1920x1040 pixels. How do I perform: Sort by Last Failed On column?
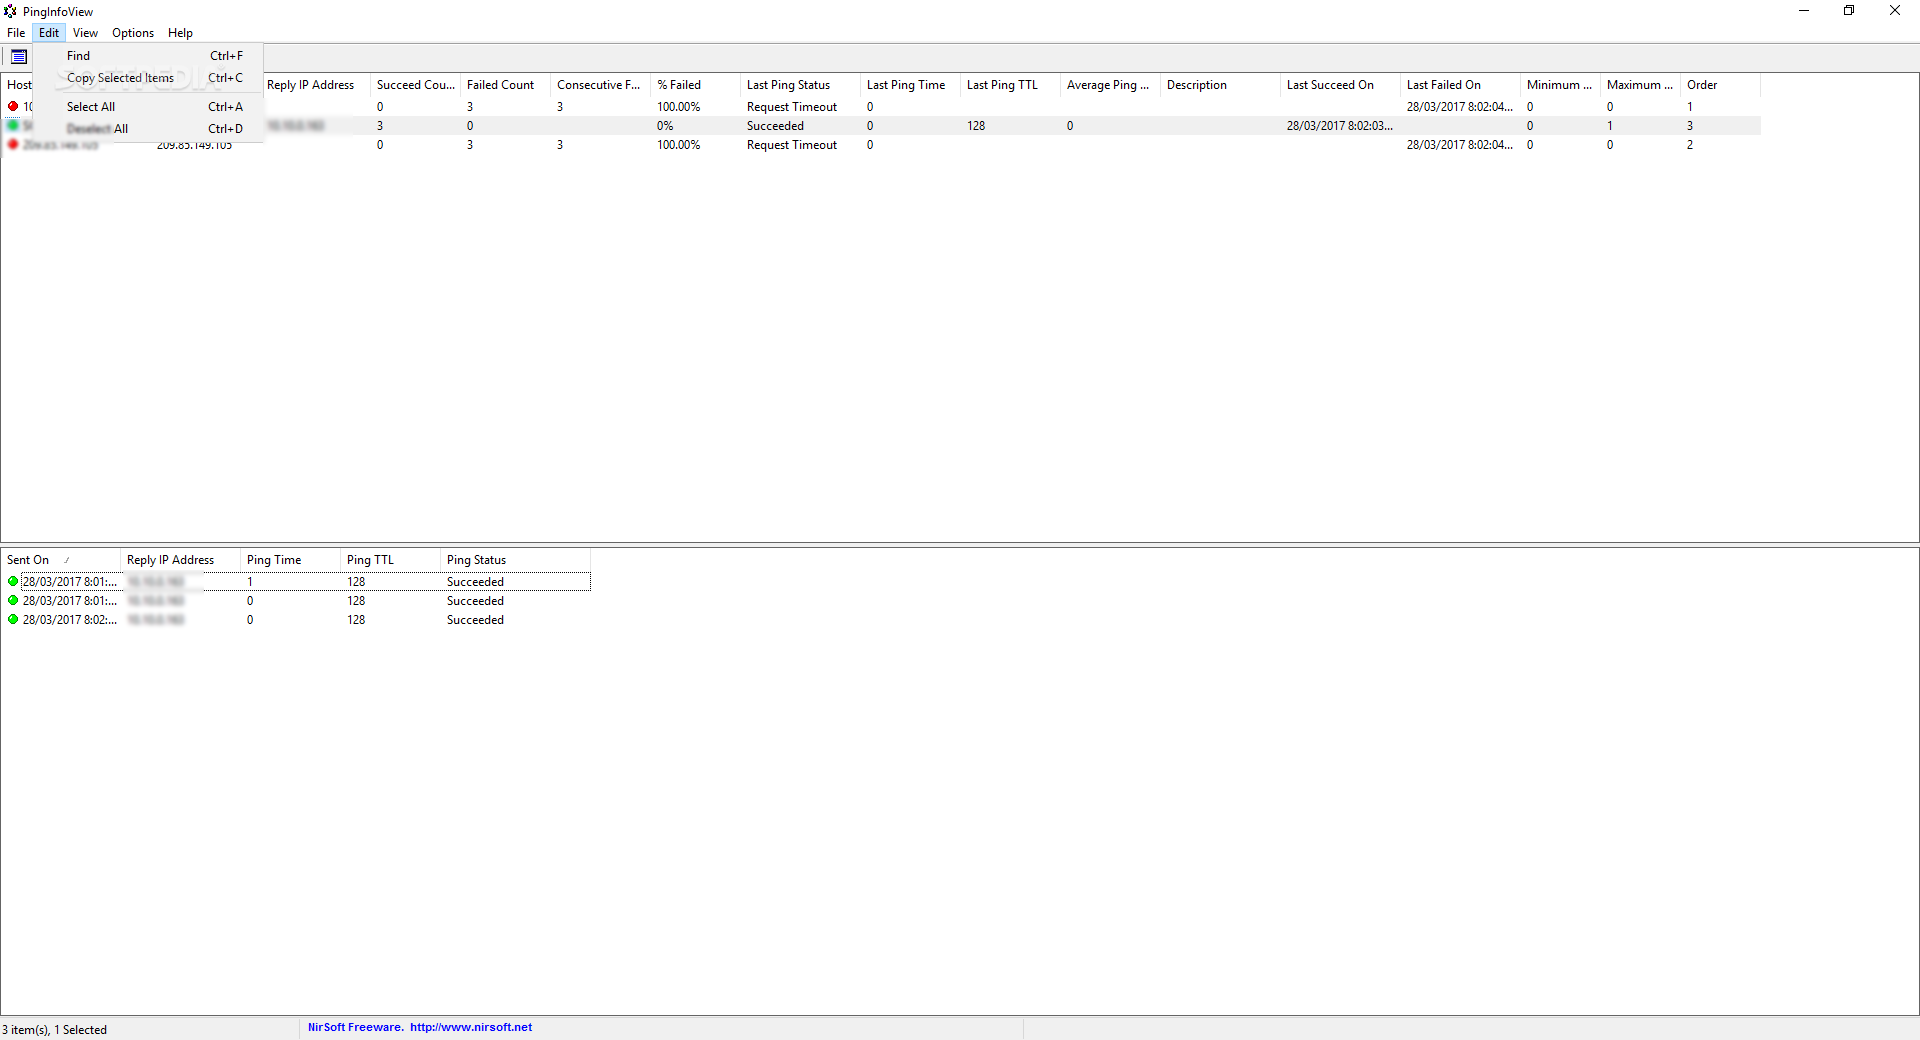[x=1460, y=85]
